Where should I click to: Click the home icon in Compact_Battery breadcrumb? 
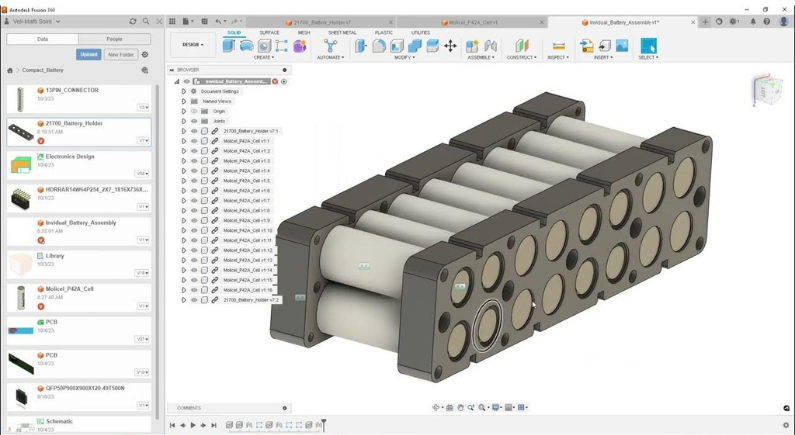(10, 70)
